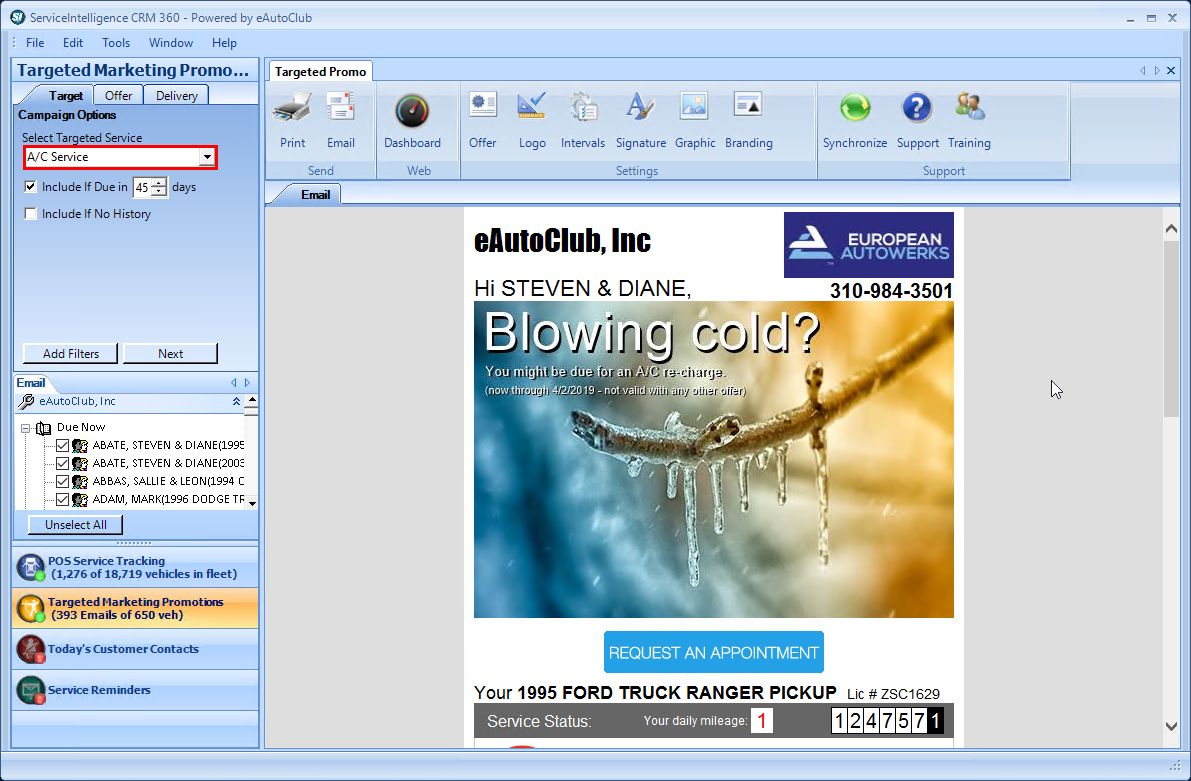
Task: Click the Support question mark icon
Action: pos(917,107)
